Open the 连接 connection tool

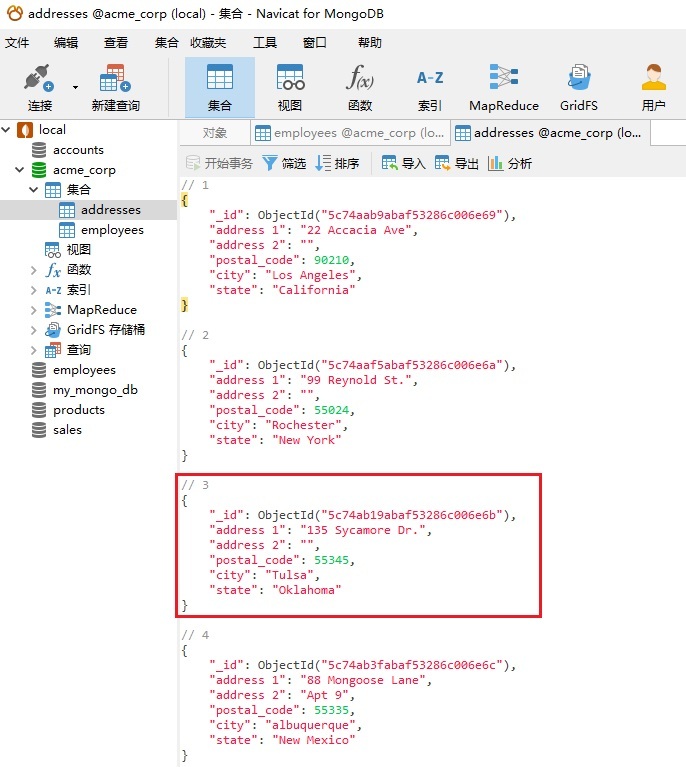pos(39,88)
